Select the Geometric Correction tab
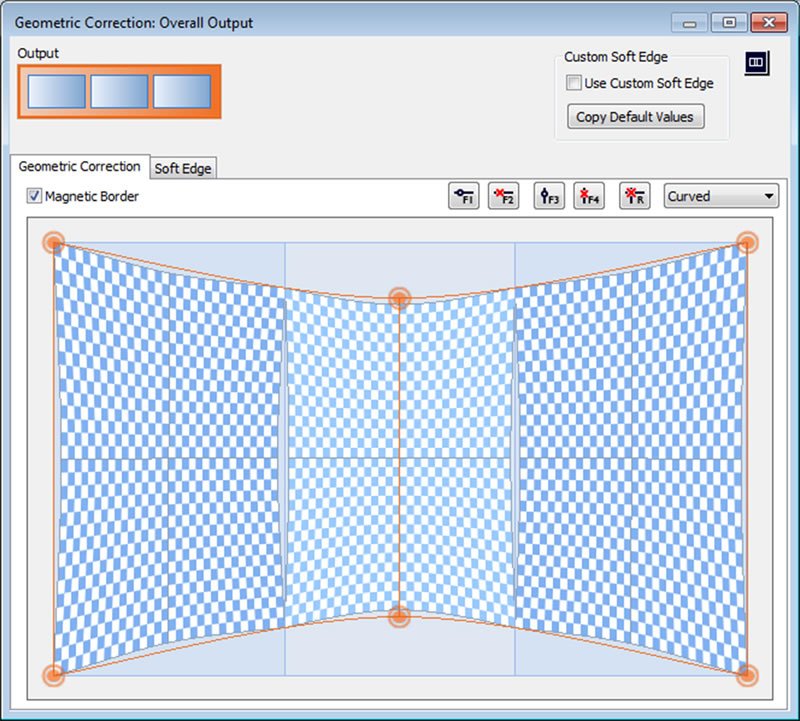 point(80,166)
